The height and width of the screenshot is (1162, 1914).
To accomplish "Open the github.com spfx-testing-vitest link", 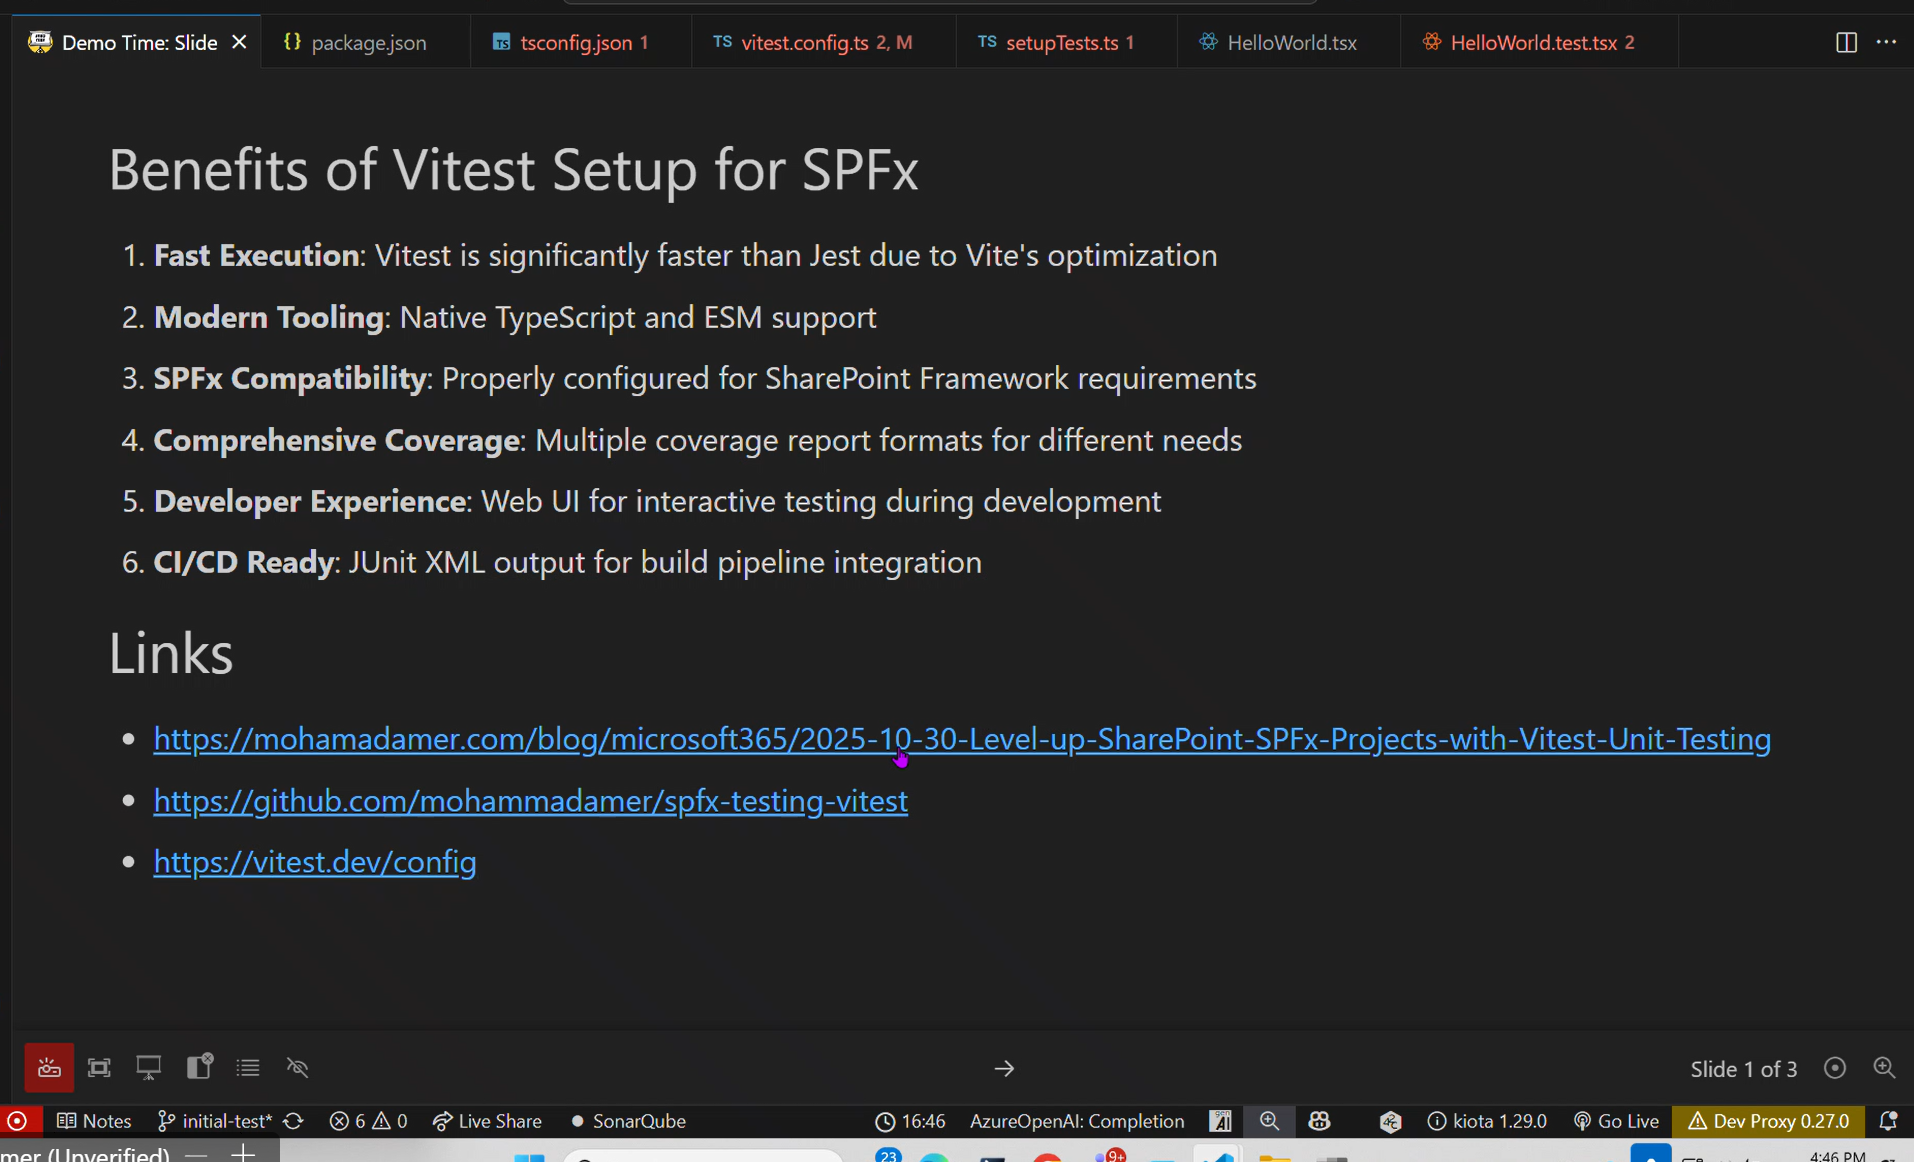I will coord(530,801).
